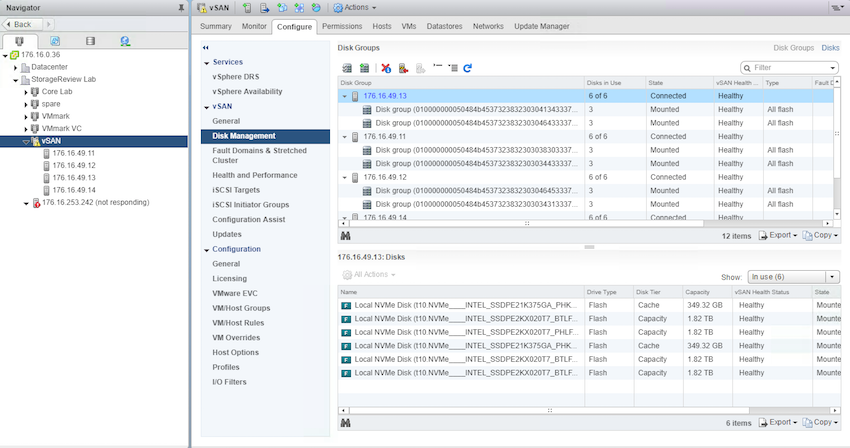Open the Actions gear menu
The image size is (850, 448).
tap(355, 8)
